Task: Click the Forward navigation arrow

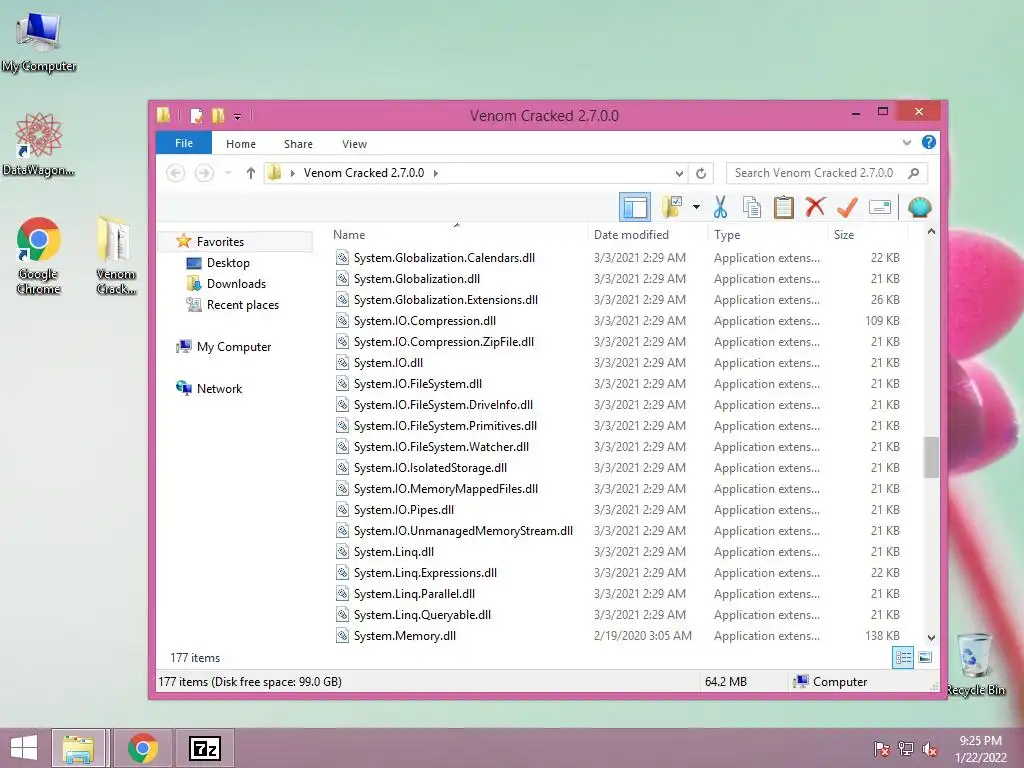Action: pyautogui.click(x=204, y=173)
